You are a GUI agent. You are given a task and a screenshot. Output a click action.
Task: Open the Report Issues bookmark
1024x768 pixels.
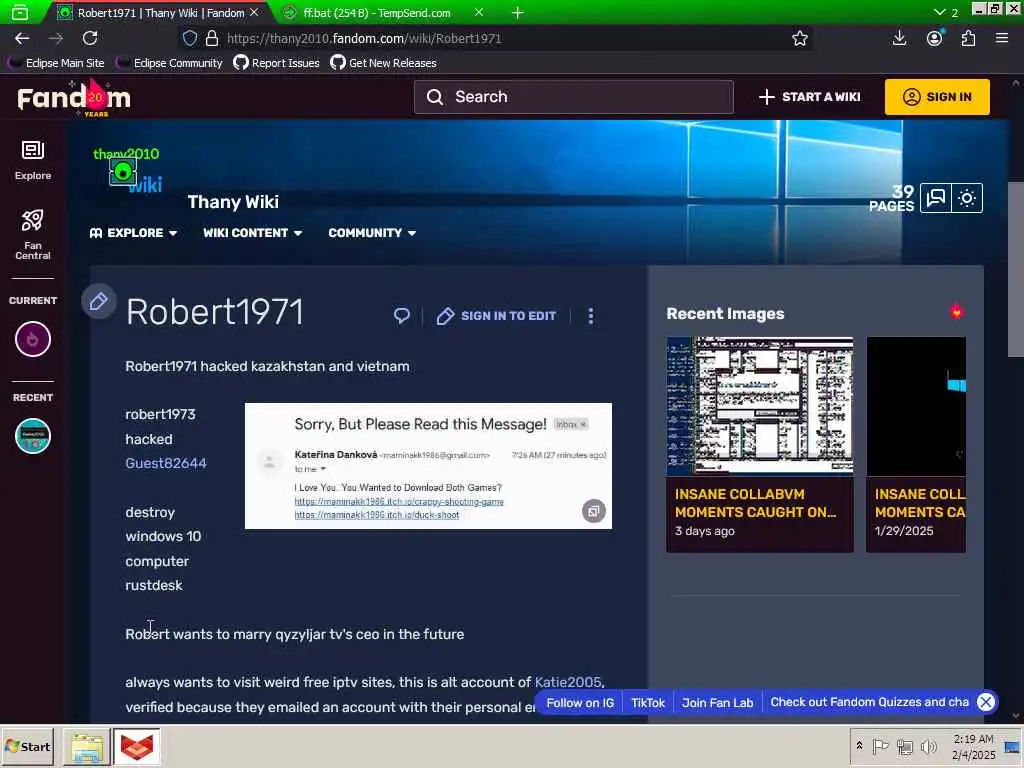pos(277,63)
